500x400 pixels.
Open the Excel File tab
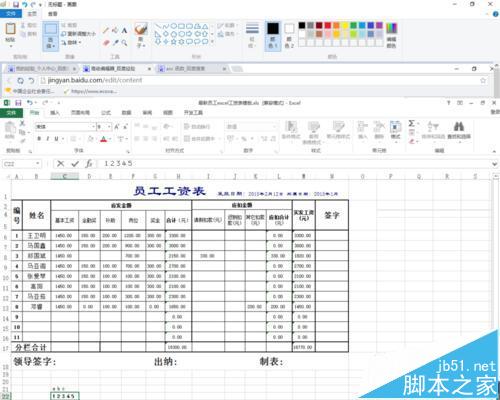11,113
